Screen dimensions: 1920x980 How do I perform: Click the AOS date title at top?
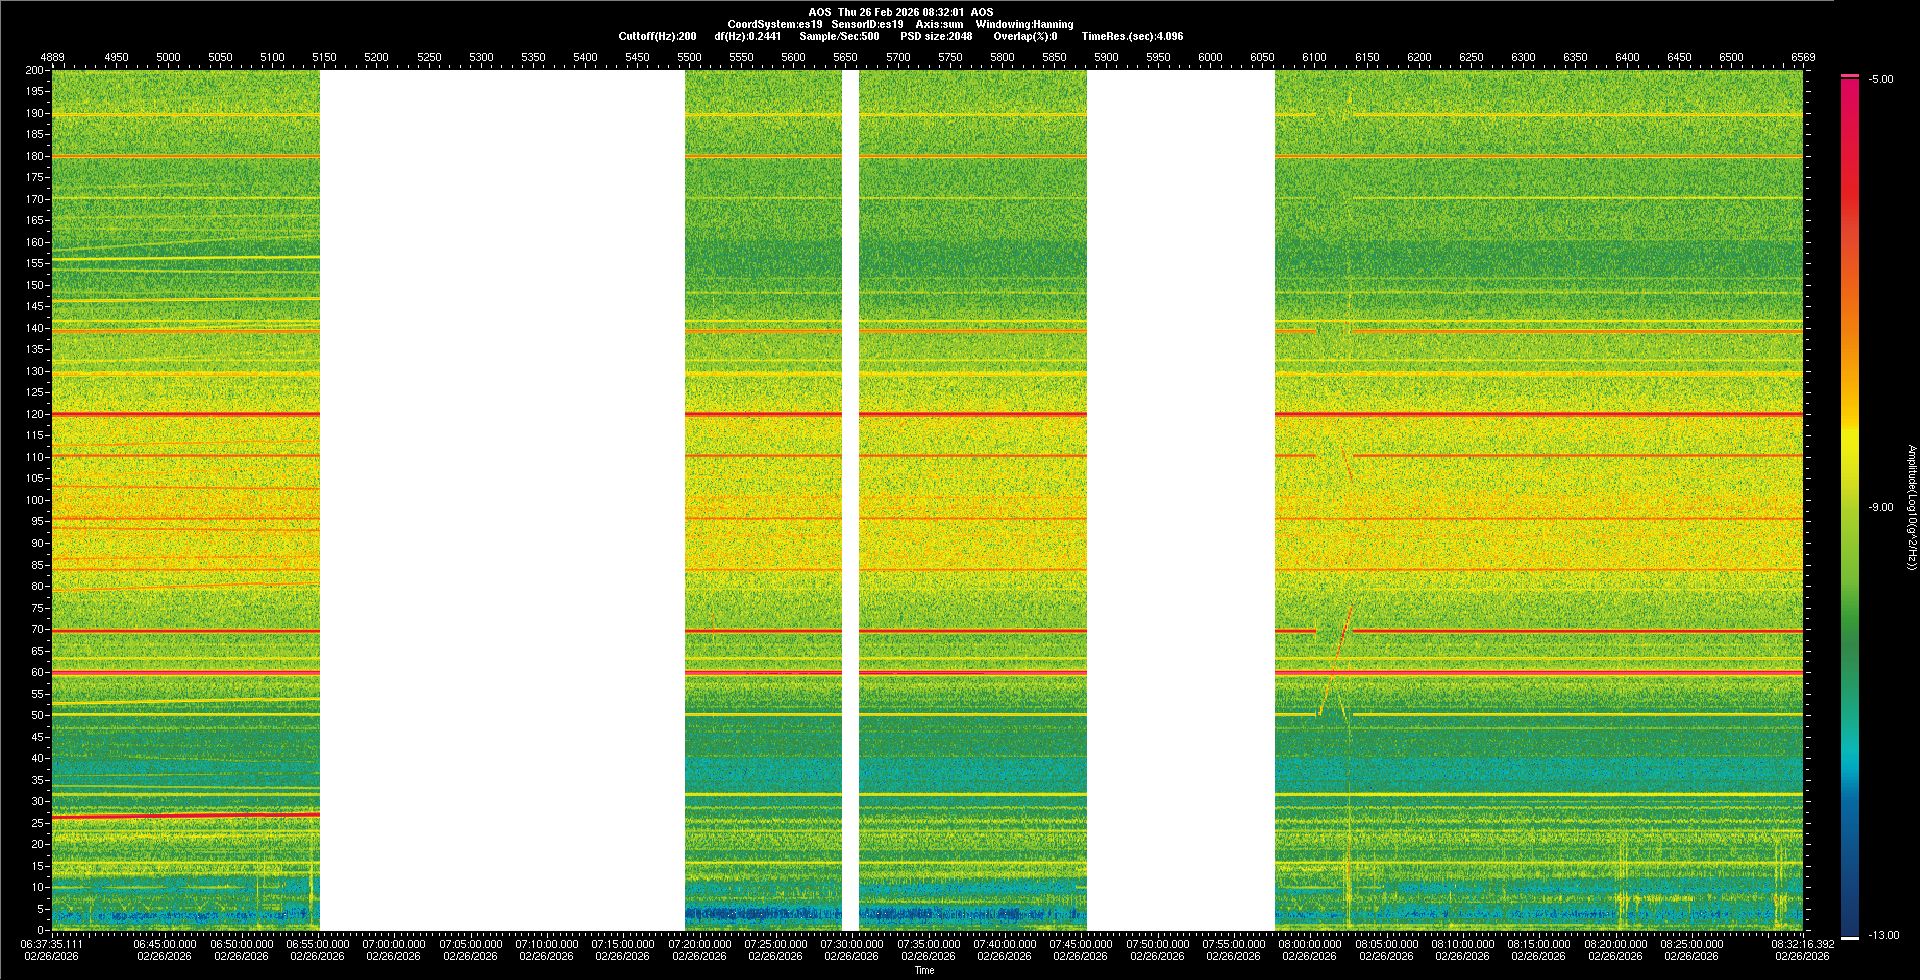click(900, 12)
